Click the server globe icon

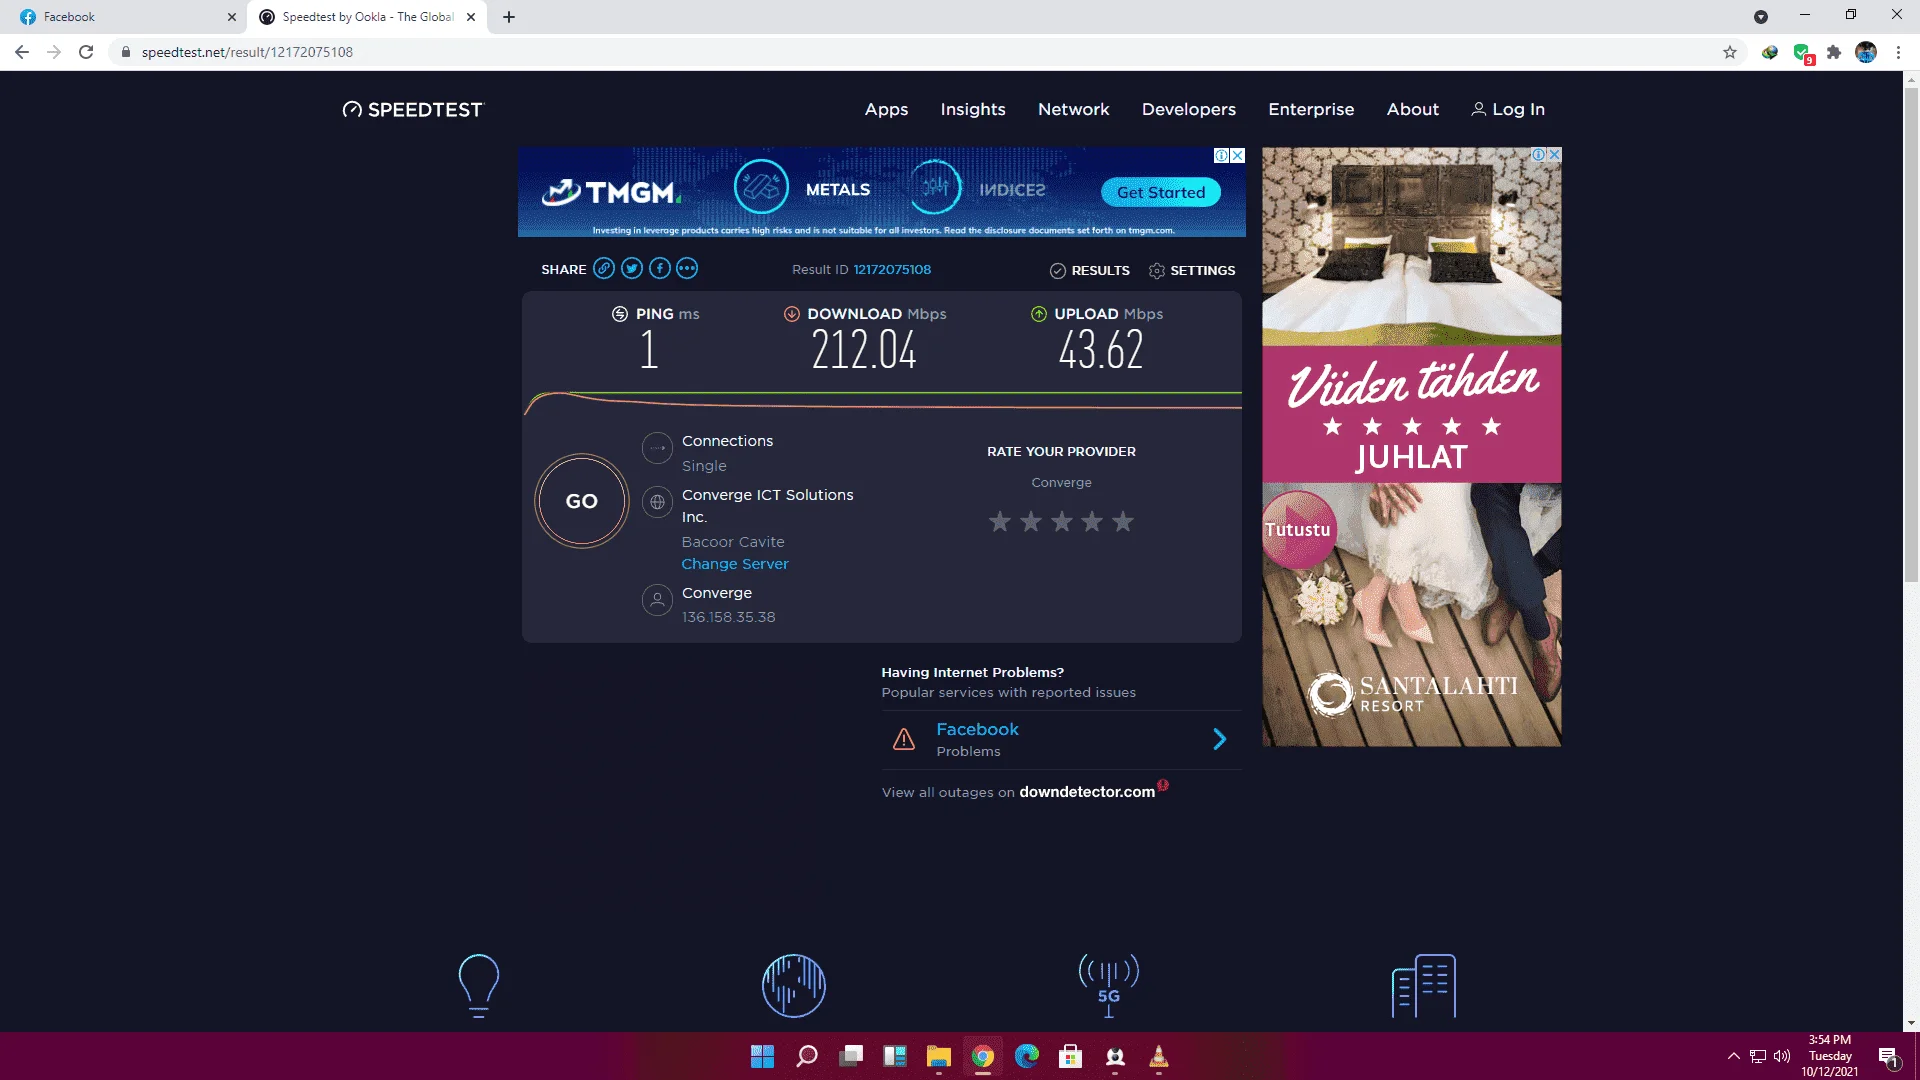(x=657, y=502)
